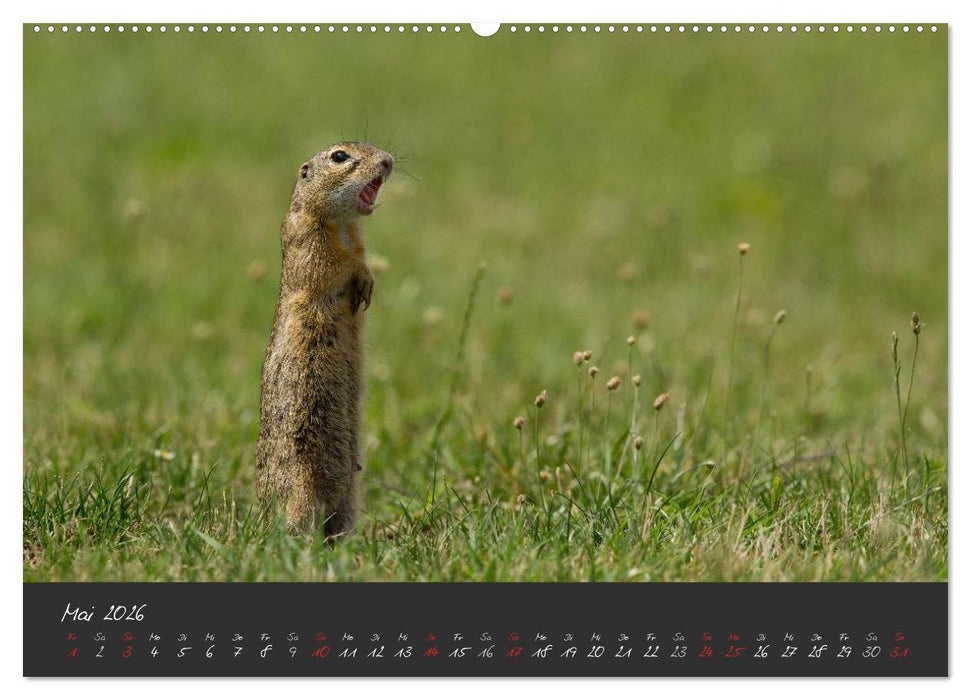971x700 pixels.
Task: Select the red holiday date 1 in May
Action: pyautogui.click(x=71, y=654)
